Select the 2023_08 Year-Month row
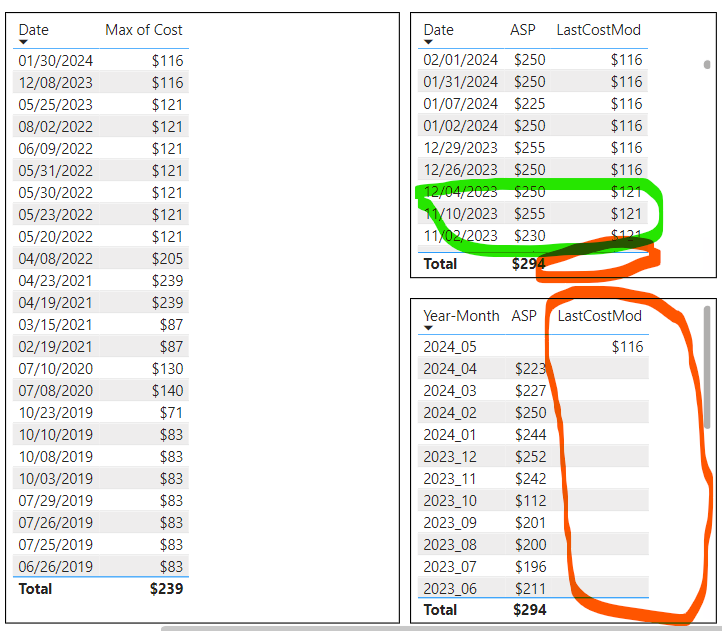 coord(533,544)
